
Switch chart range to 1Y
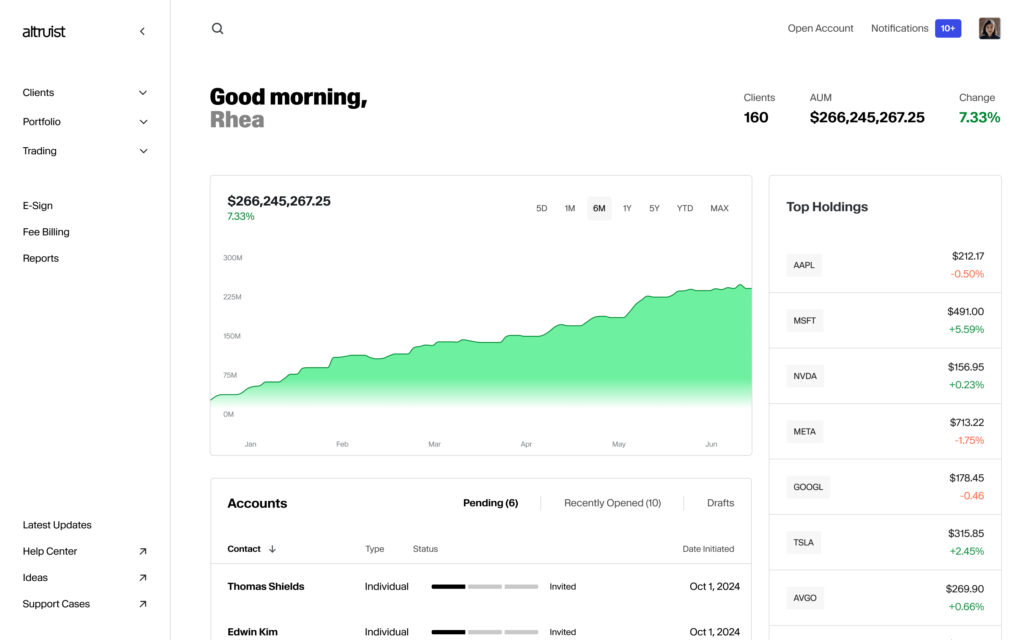pos(627,208)
